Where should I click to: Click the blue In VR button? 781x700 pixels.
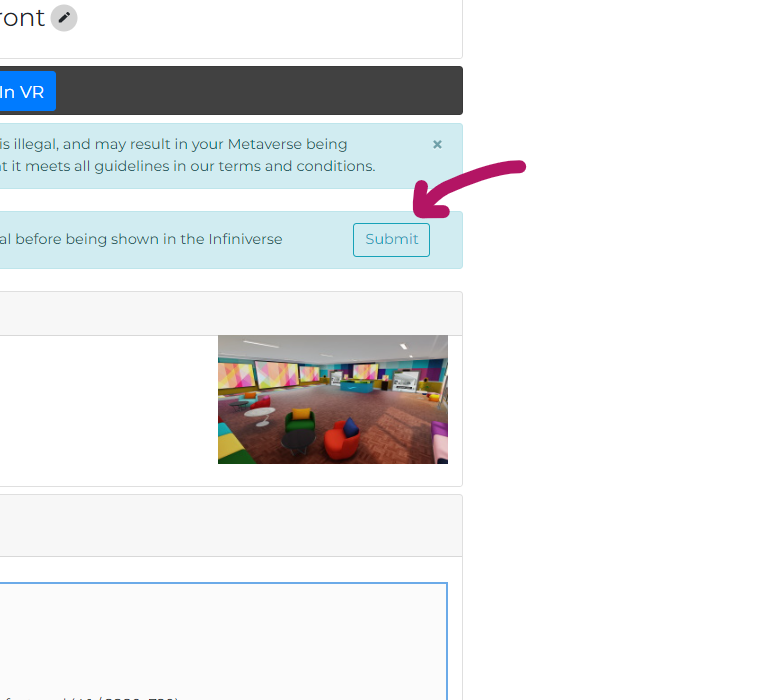[x=27, y=92]
